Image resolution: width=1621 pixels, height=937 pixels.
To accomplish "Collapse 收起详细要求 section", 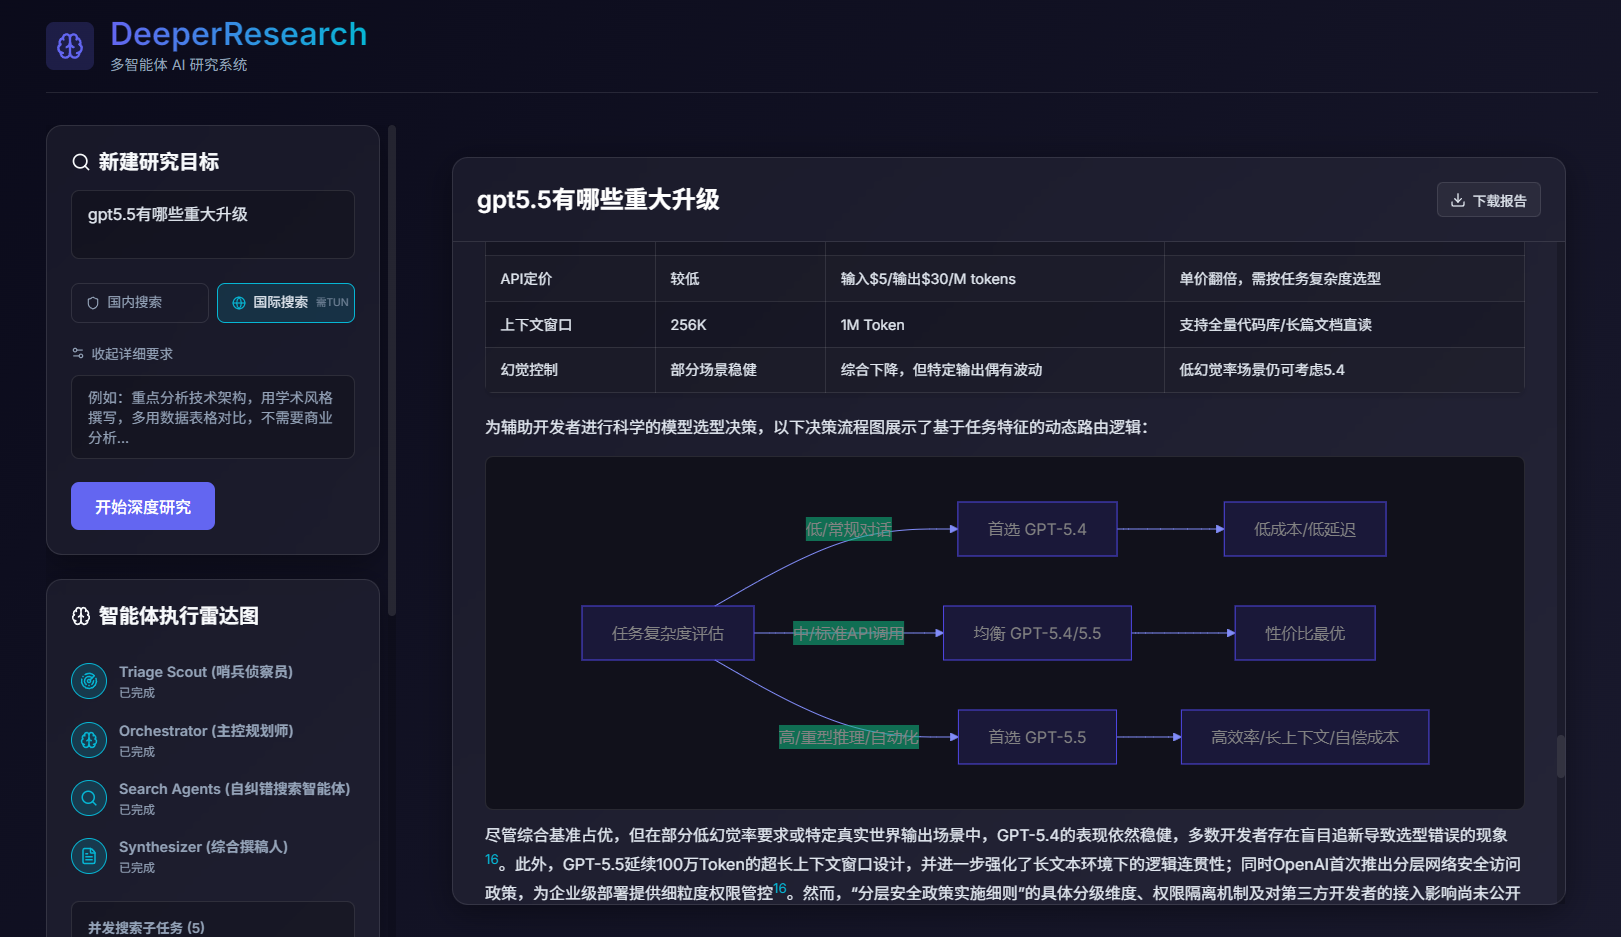I will pyautogui.click(x=122, y=354).
